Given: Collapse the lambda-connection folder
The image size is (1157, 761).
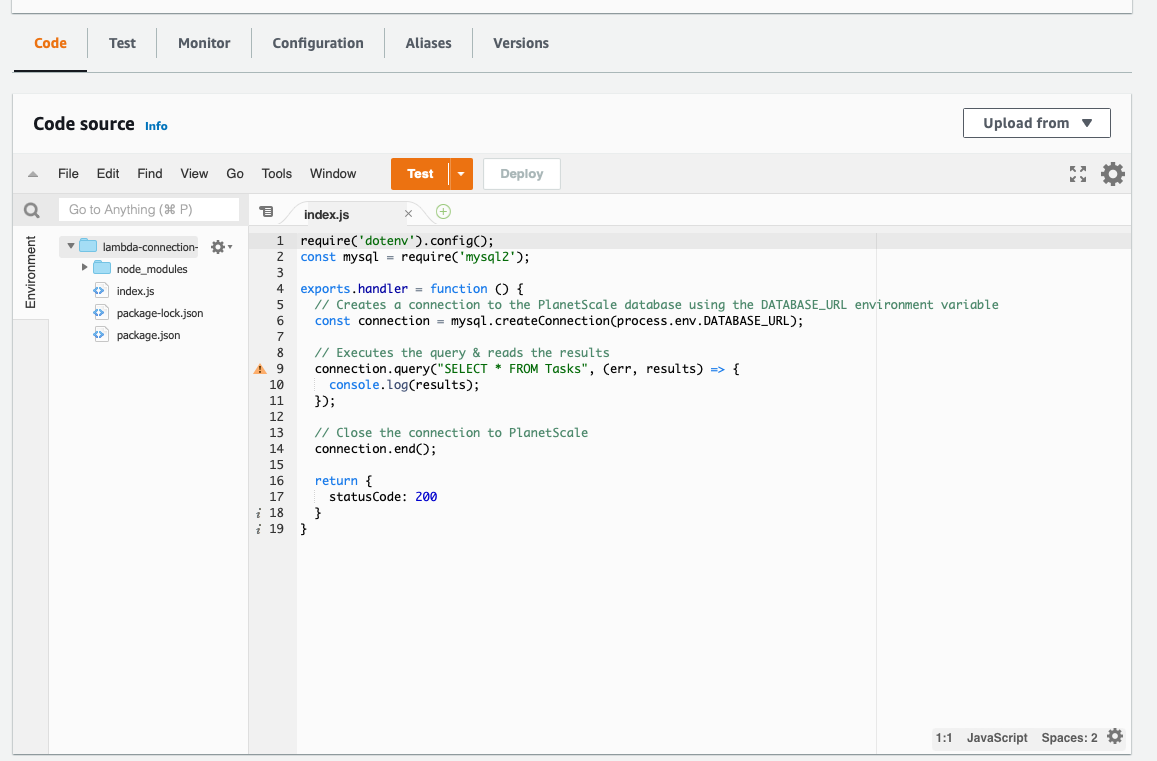Looking at the screenshot, I should click(x=70, y=246).
